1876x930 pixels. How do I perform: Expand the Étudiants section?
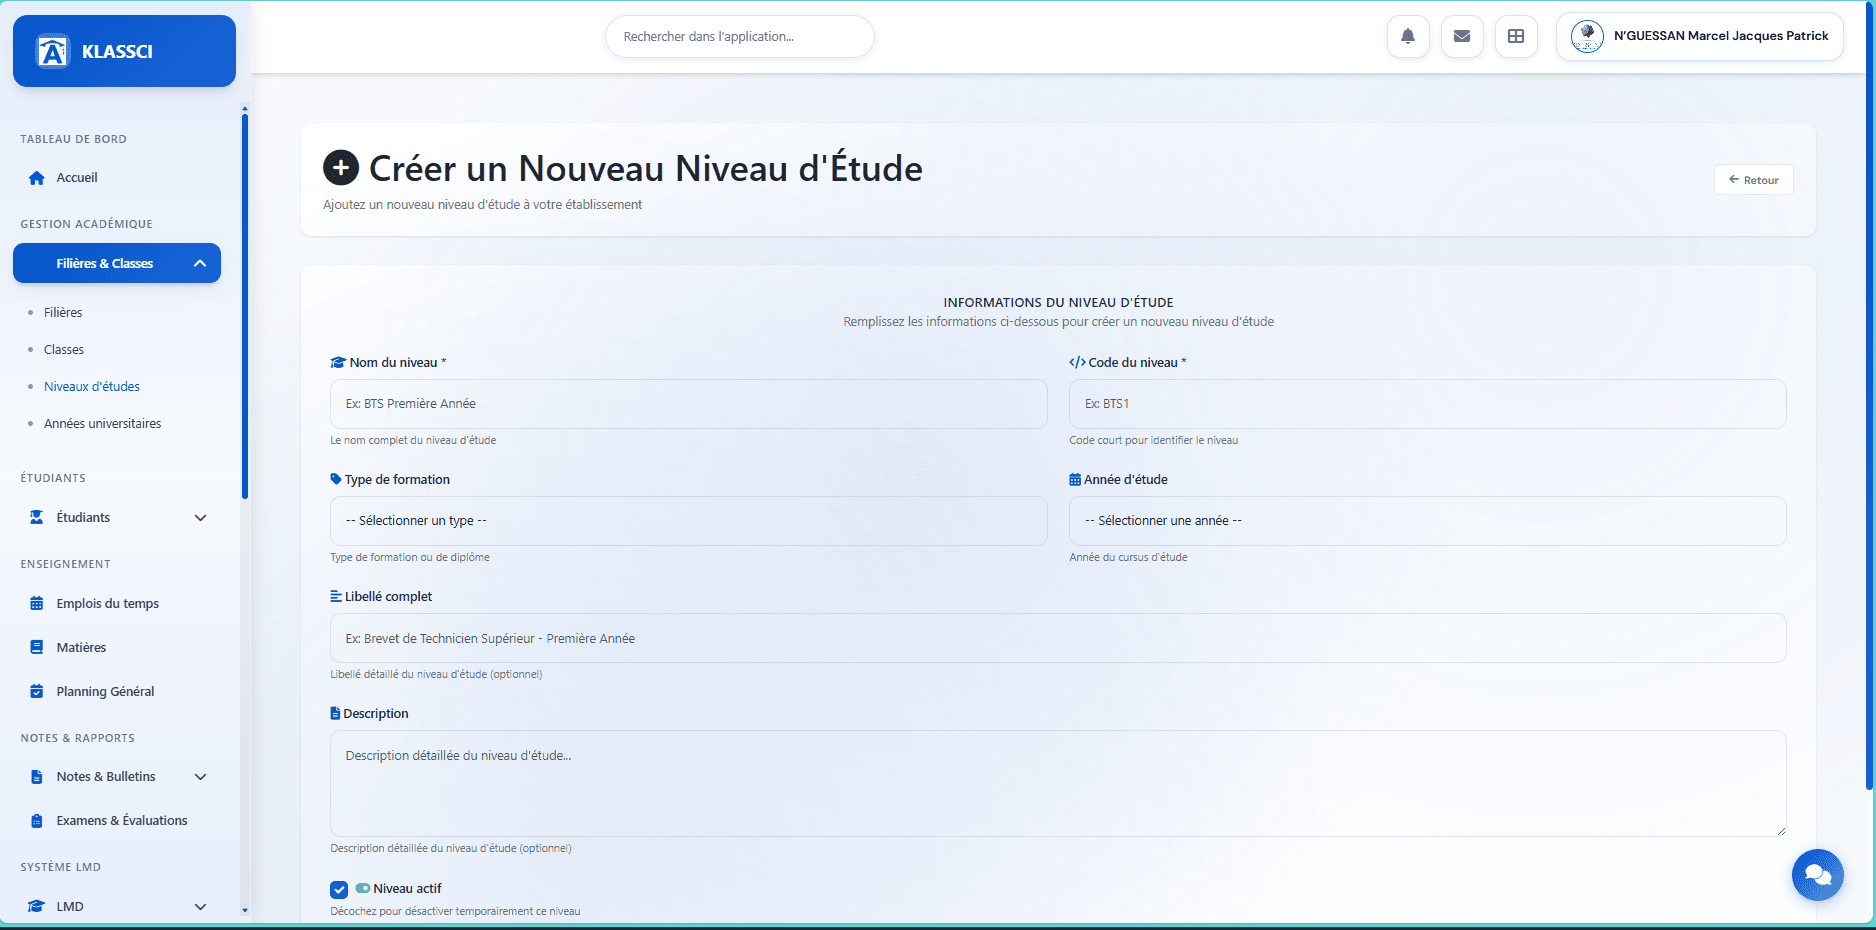(201, 518)
